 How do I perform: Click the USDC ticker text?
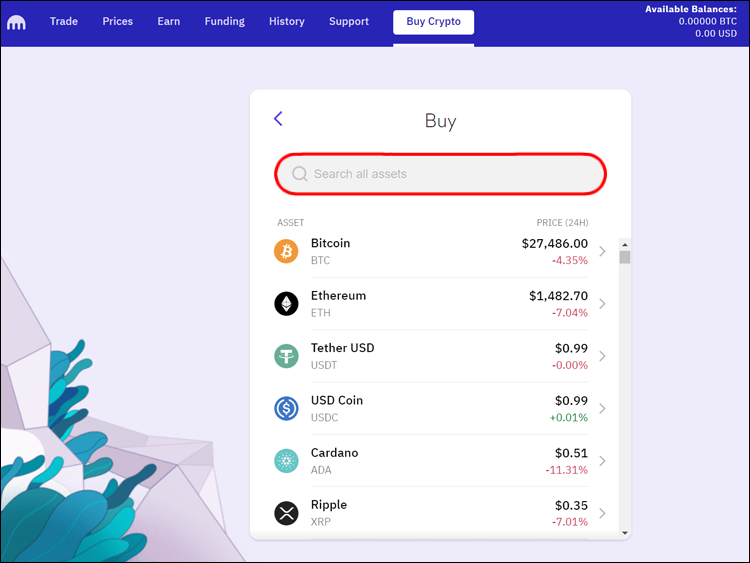click(324, 418)
